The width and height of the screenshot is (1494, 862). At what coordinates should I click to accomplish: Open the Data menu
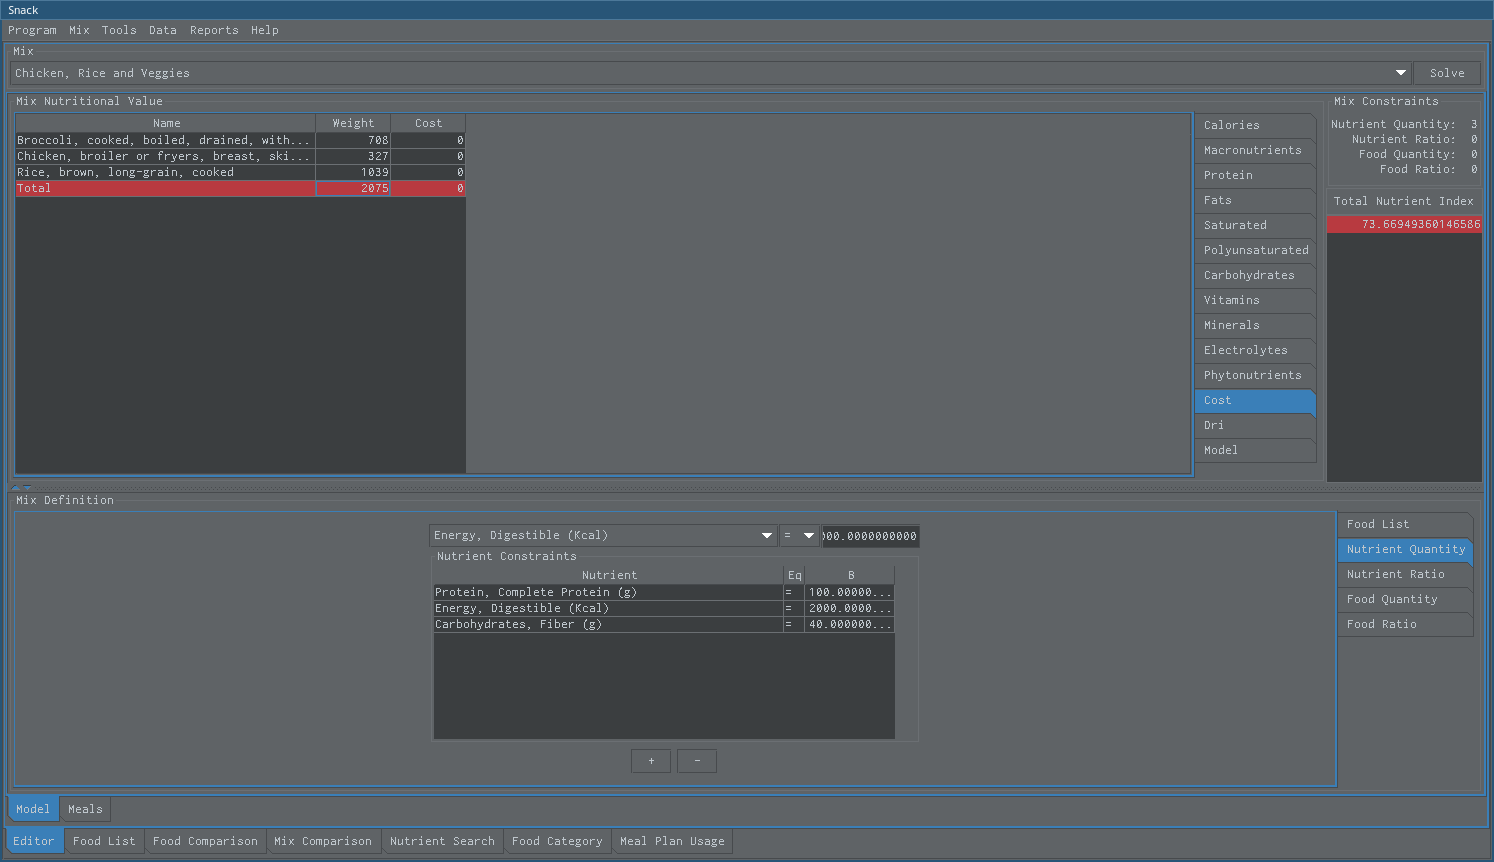click(x=163, y=30)
